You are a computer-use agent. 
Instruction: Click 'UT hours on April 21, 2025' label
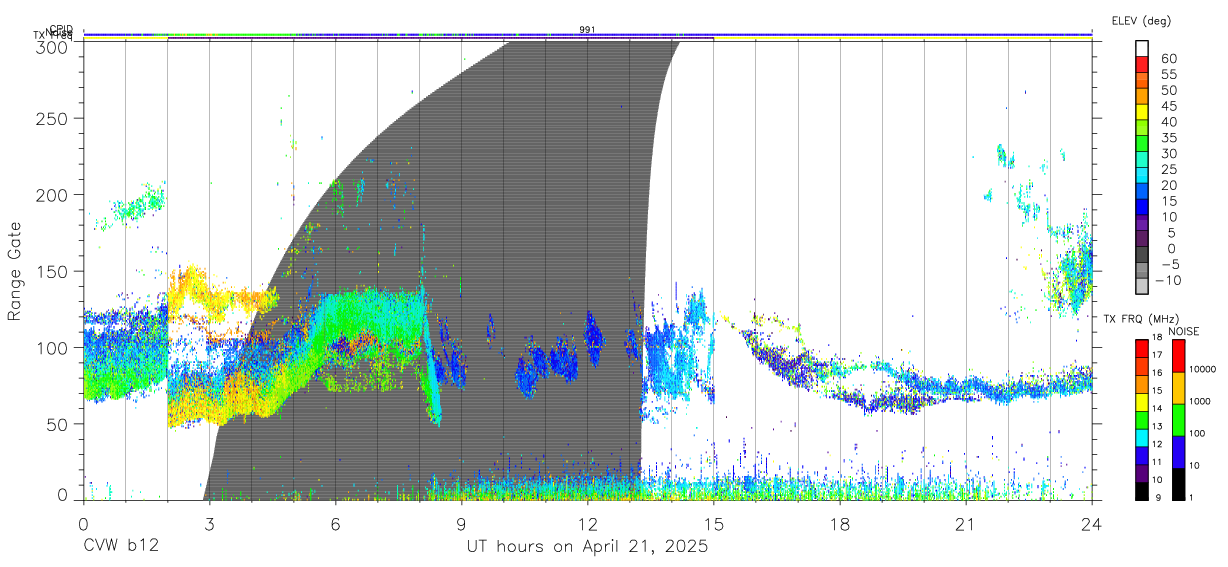pos(587,547)
